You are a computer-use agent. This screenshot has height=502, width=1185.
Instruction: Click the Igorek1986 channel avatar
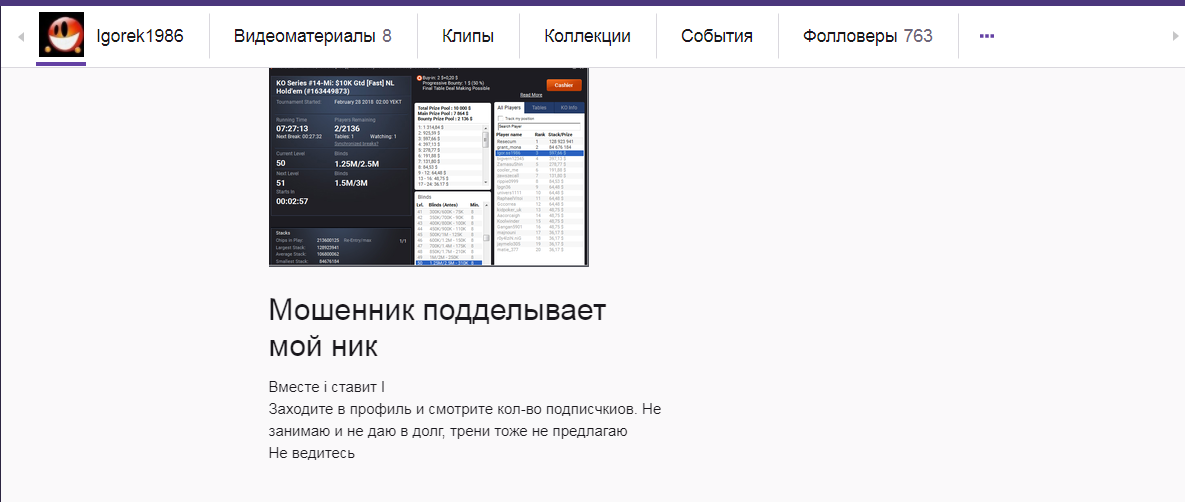[61, 35]
